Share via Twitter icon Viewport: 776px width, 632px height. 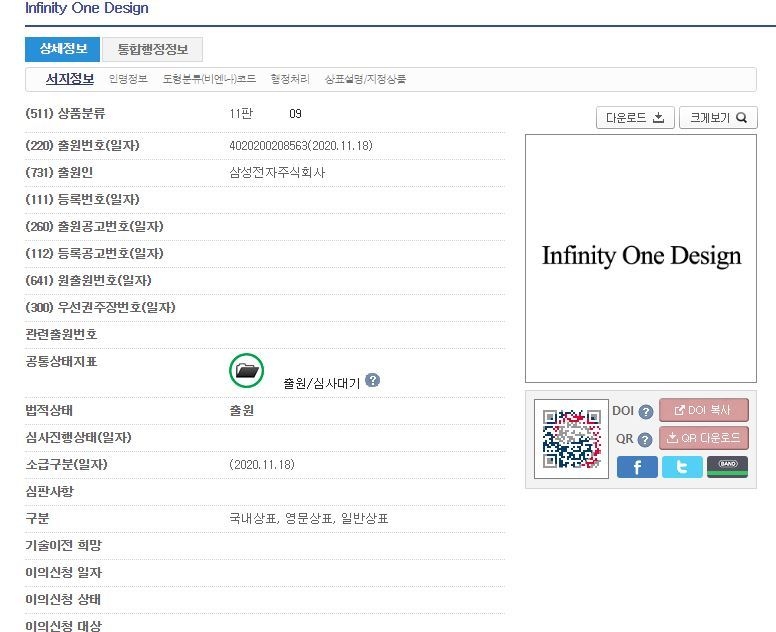point(682,467)
